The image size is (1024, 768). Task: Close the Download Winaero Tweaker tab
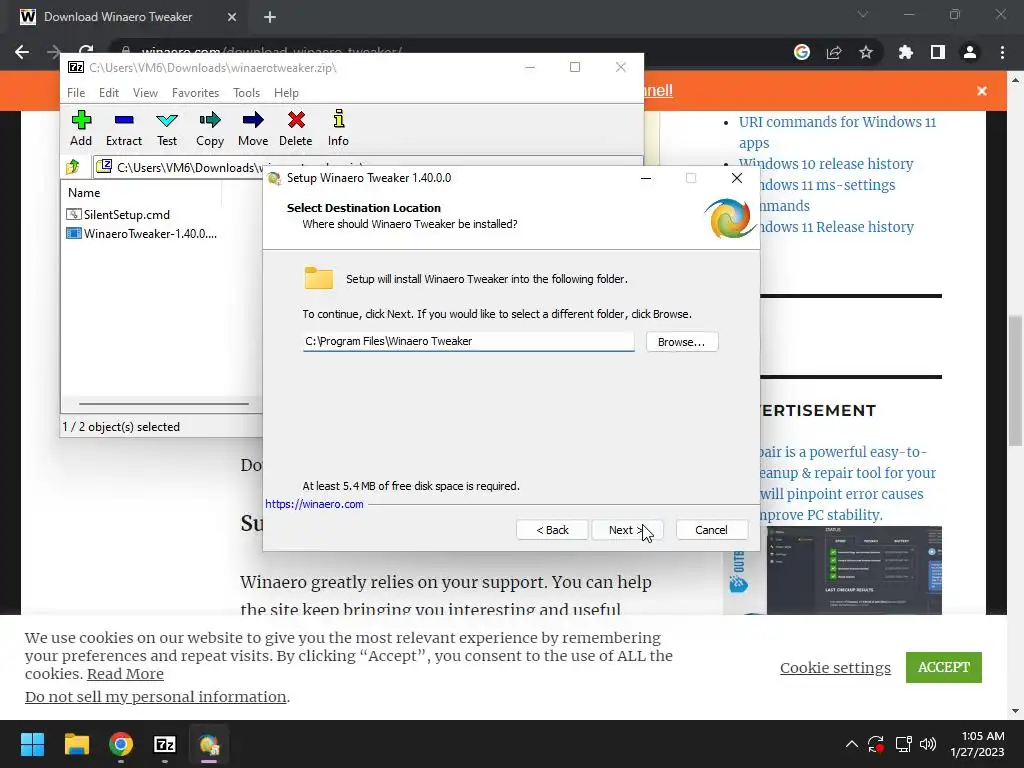click(x=232, y=17)
